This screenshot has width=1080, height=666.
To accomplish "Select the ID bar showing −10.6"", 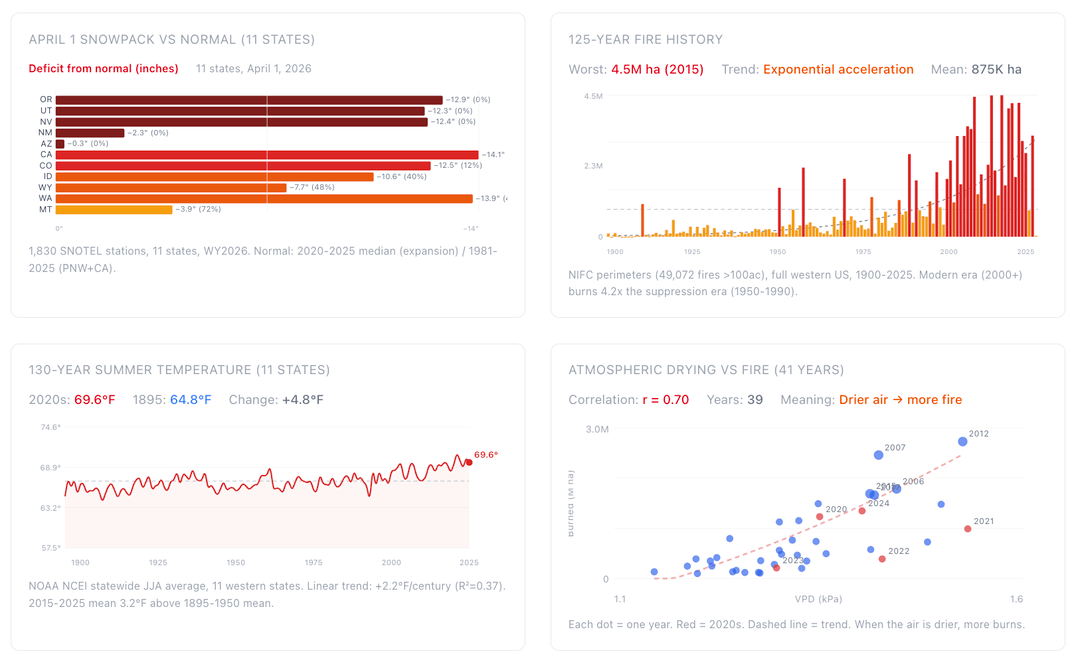I will [x=214, y=177].
